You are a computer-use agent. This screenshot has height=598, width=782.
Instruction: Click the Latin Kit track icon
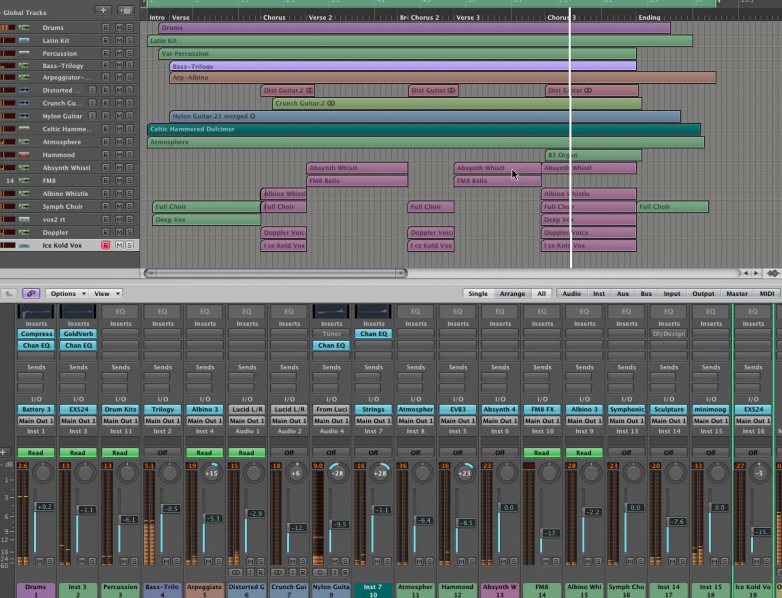click(x=23, y=40)
